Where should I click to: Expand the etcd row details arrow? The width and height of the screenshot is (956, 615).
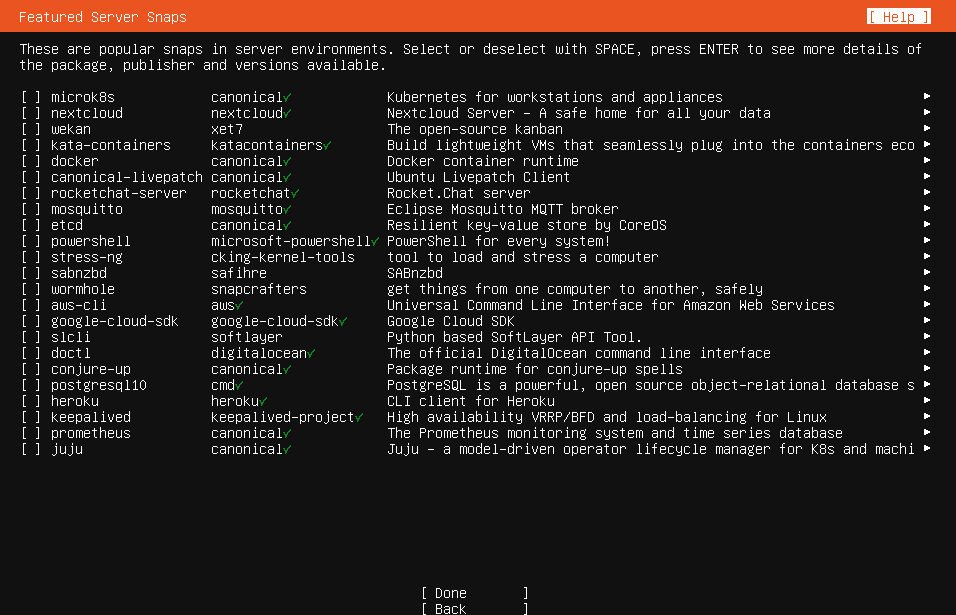tap(927, 224)
